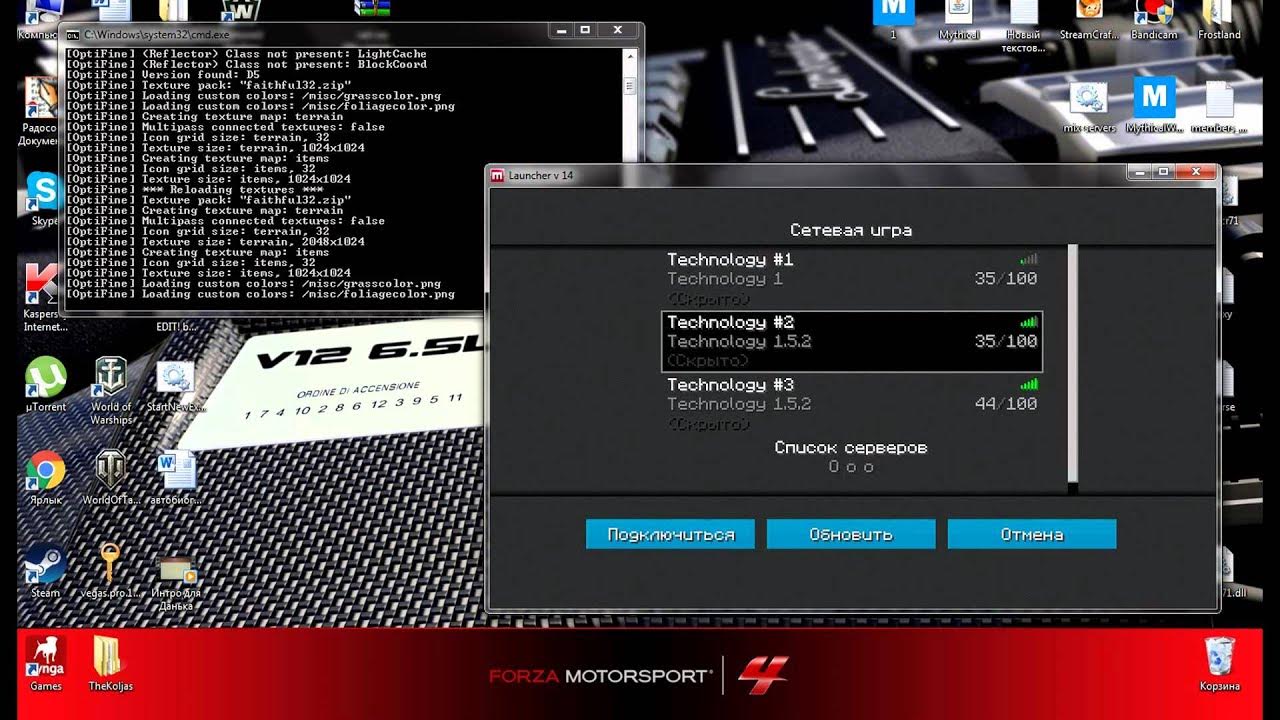Minimize the Launcher v 14 window

(1139, 173)
